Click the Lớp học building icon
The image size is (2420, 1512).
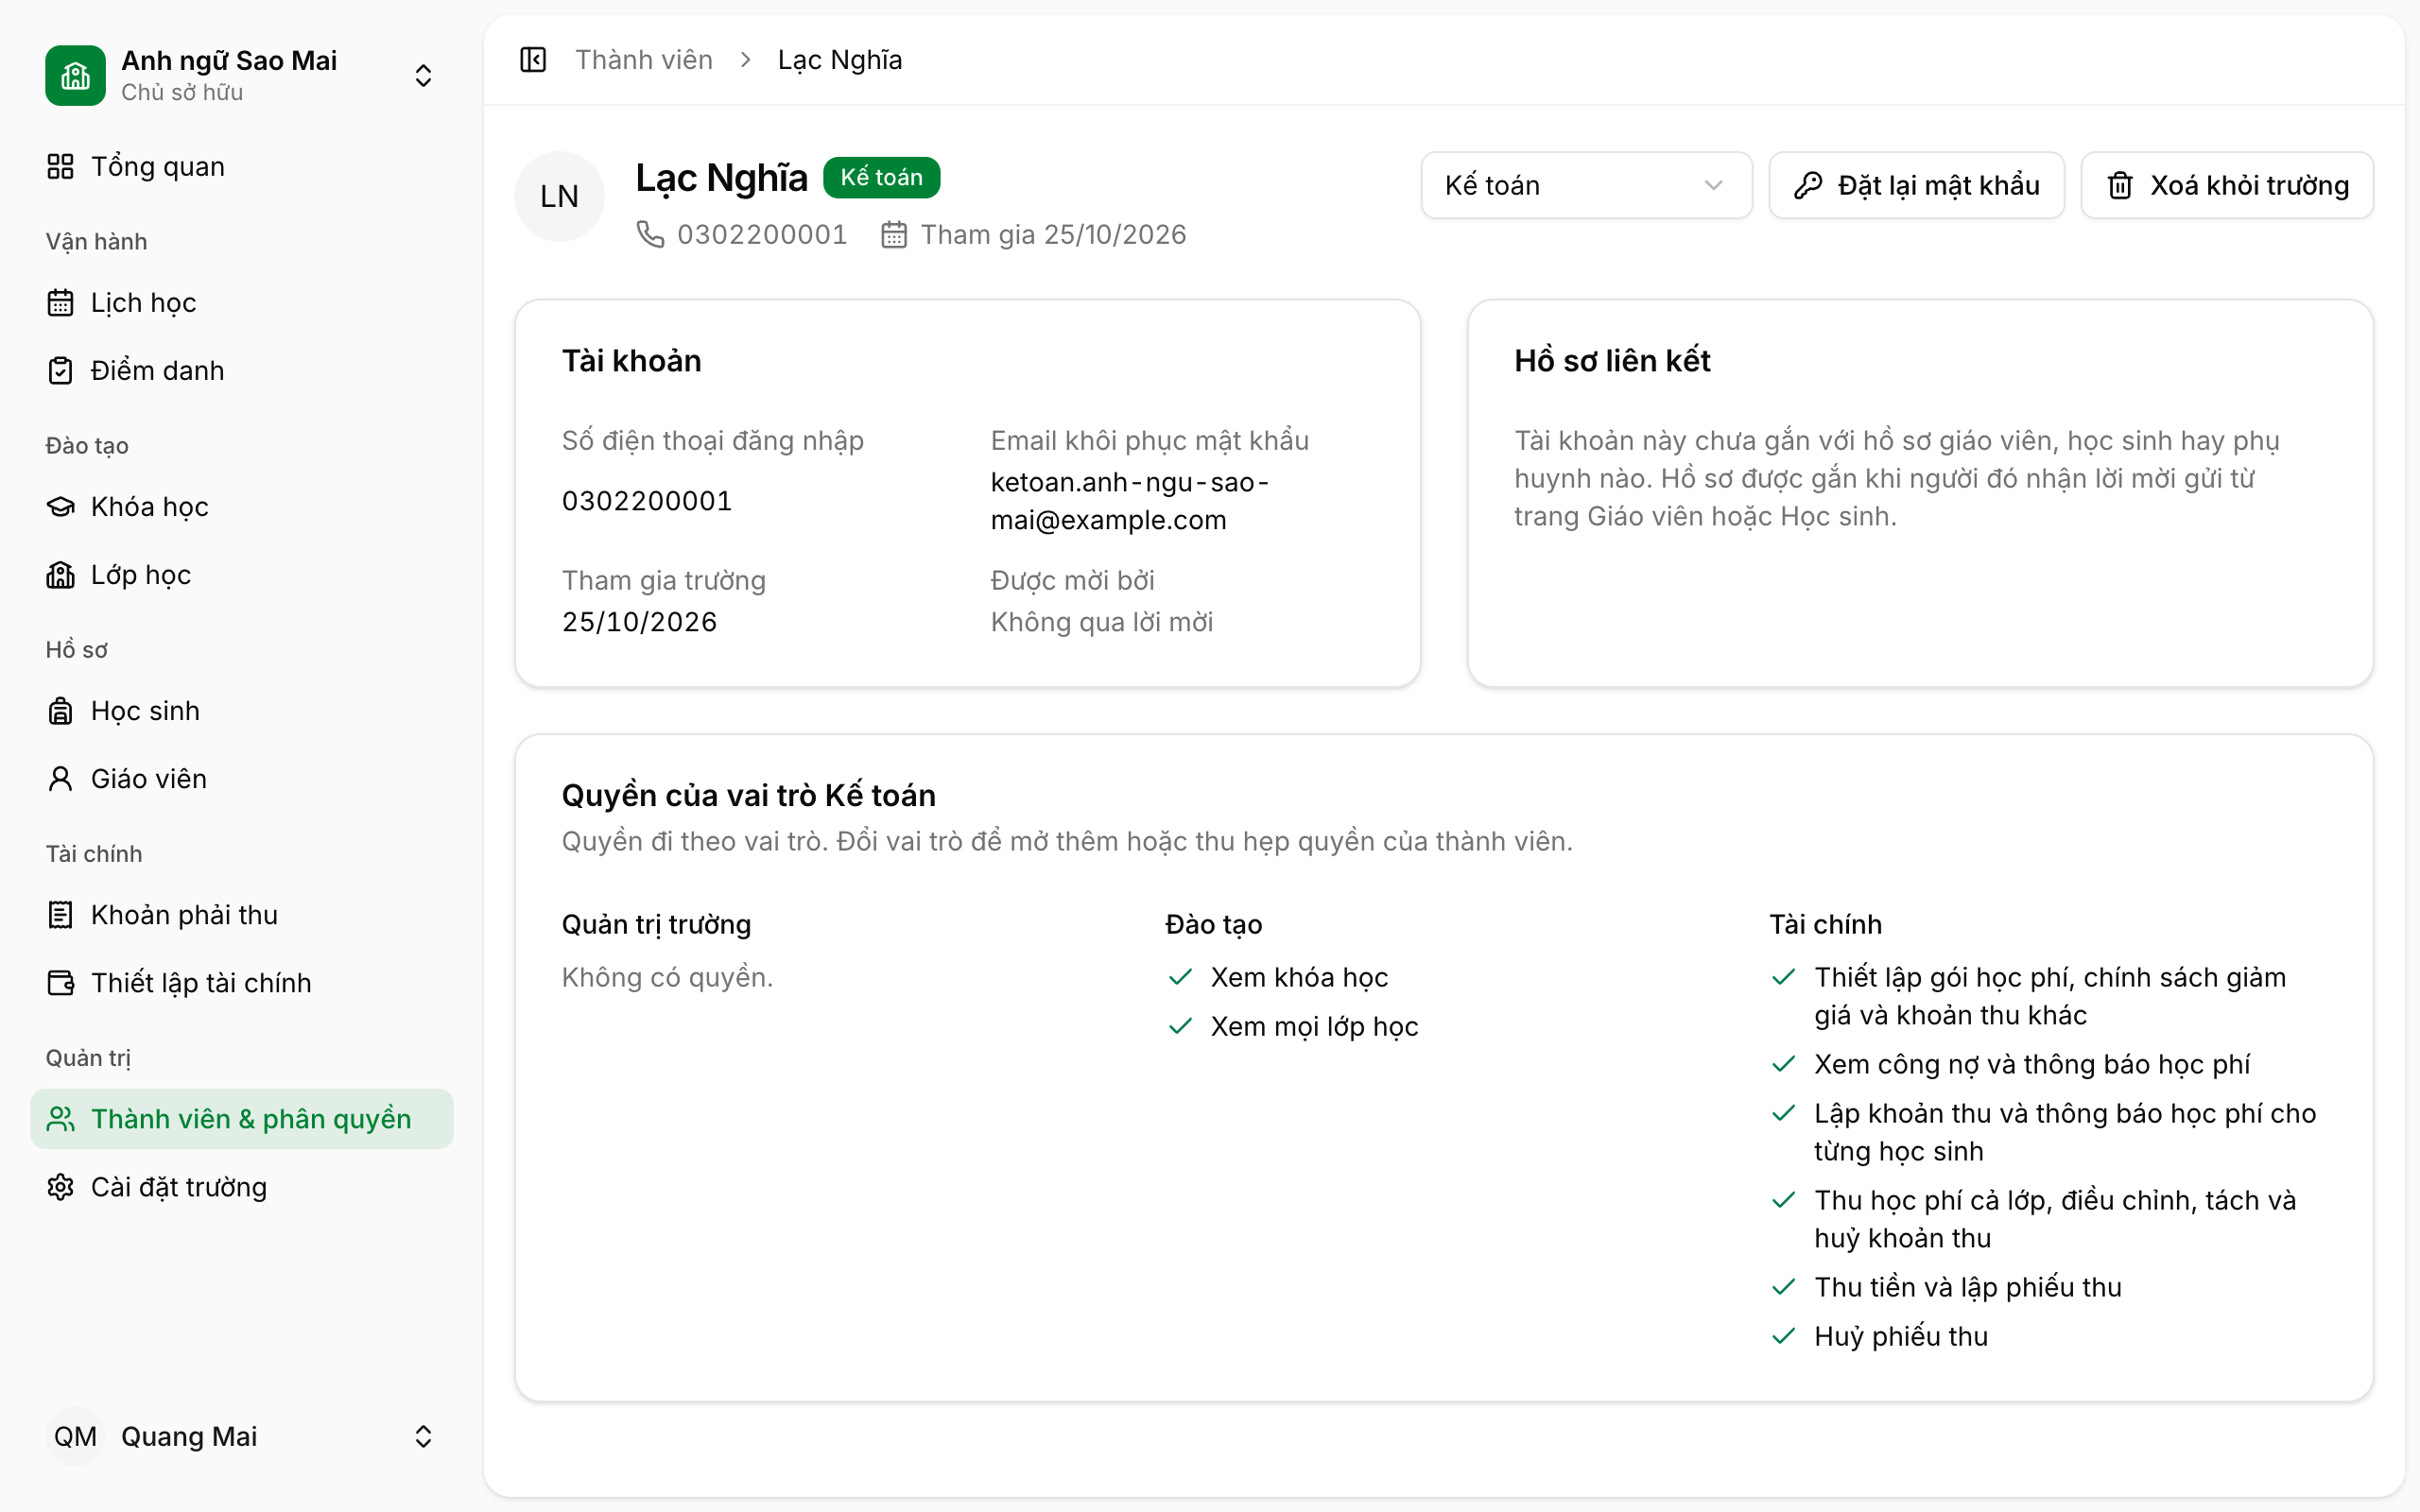coord(60,574)
